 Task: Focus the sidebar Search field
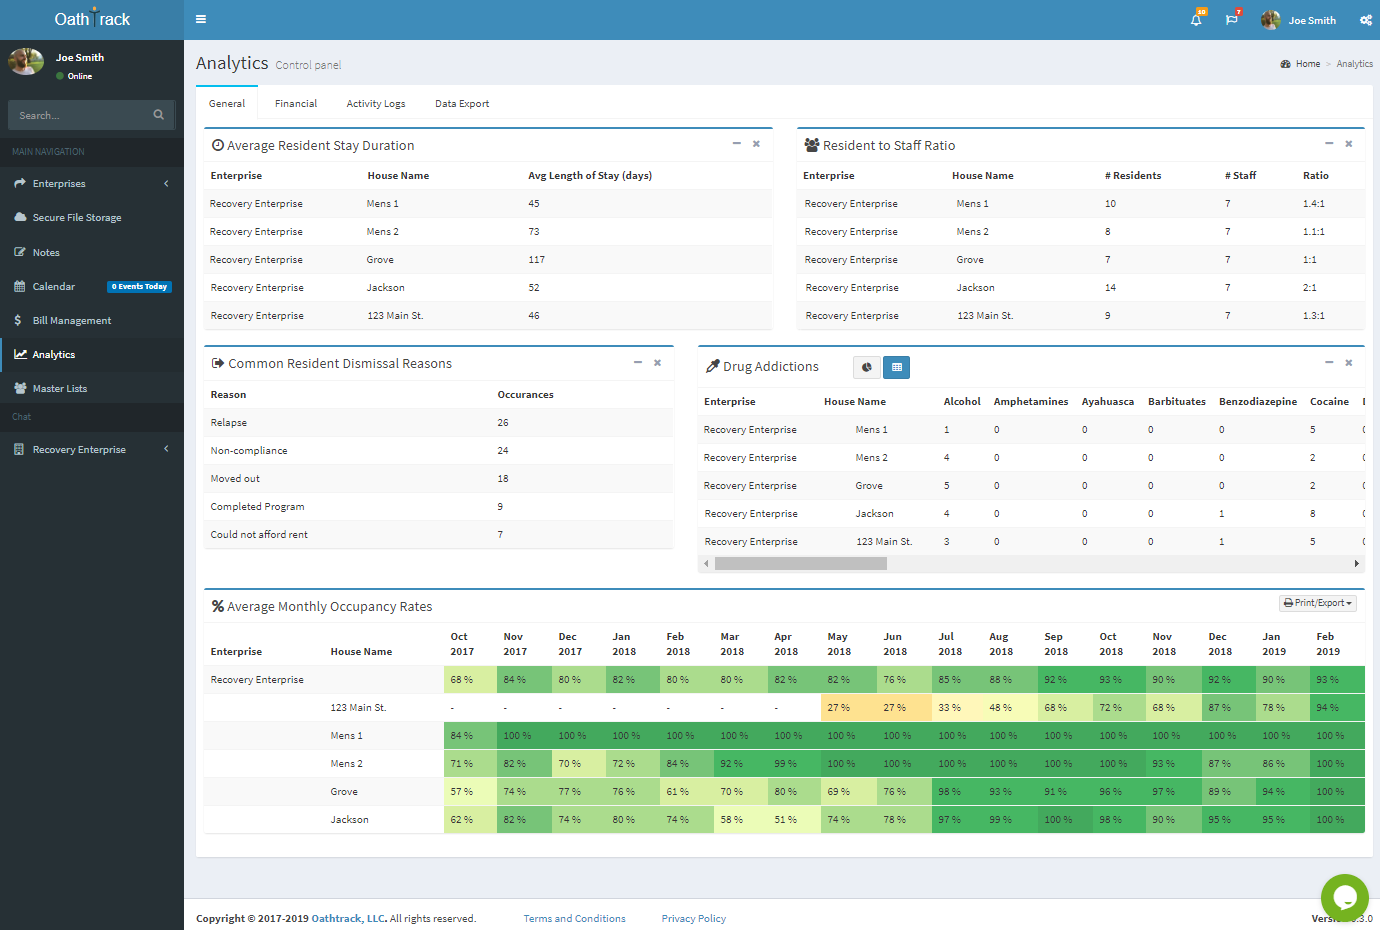point(80,115)
